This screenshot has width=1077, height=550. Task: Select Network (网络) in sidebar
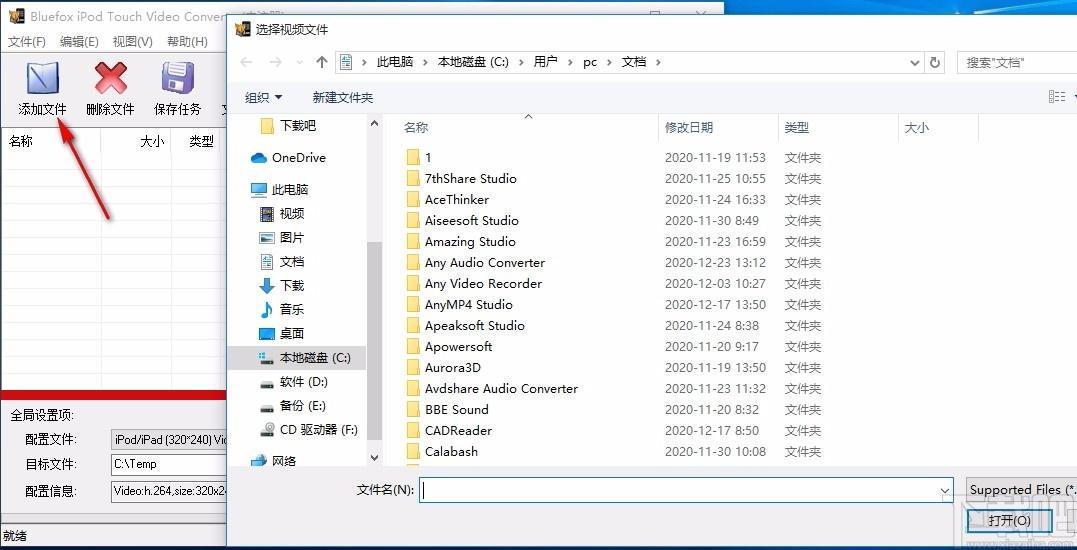pyautogui.click(x=274, y=461)
